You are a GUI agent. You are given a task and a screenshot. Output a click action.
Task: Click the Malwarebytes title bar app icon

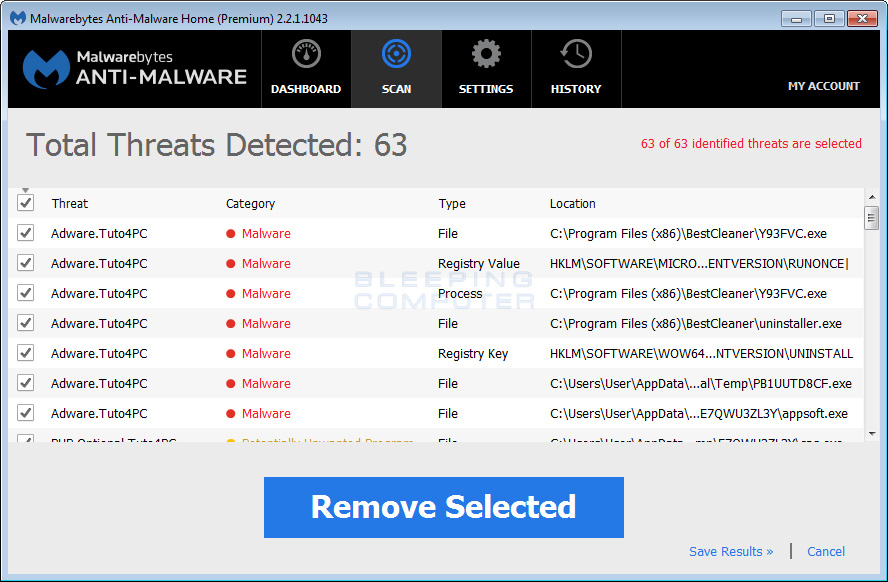pyautogui.click(x=18, y=19)
